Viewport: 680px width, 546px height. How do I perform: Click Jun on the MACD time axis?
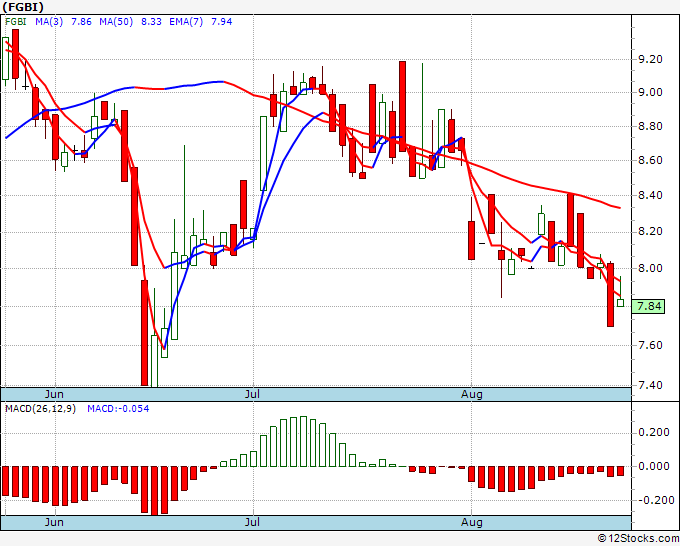click(x=54, y=522)
